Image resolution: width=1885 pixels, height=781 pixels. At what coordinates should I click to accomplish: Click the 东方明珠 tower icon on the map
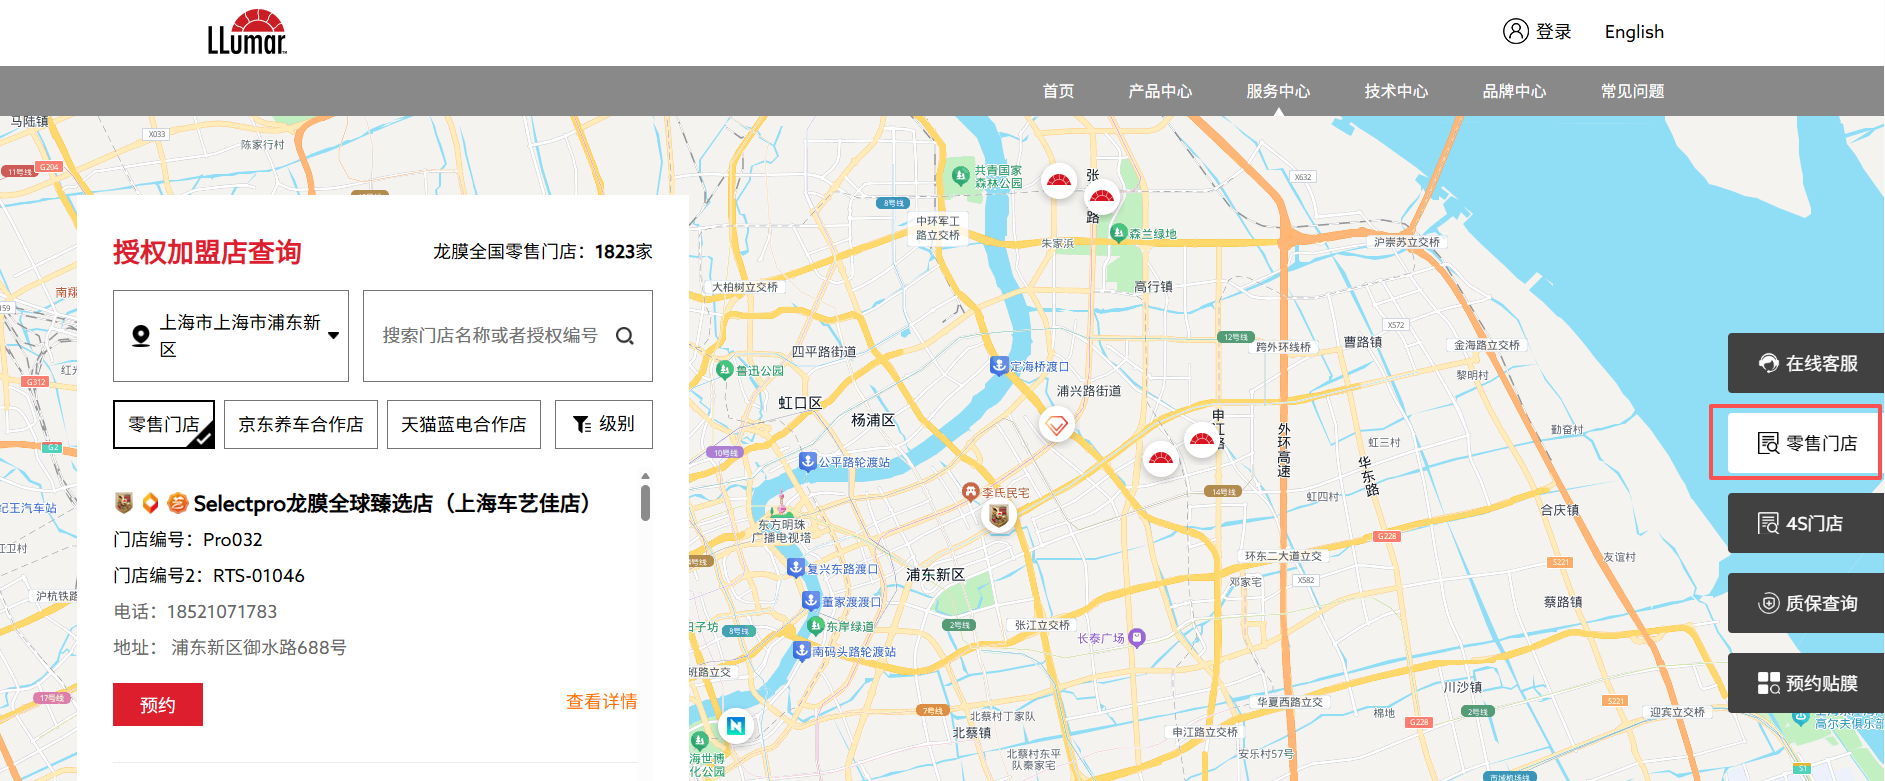781,505
